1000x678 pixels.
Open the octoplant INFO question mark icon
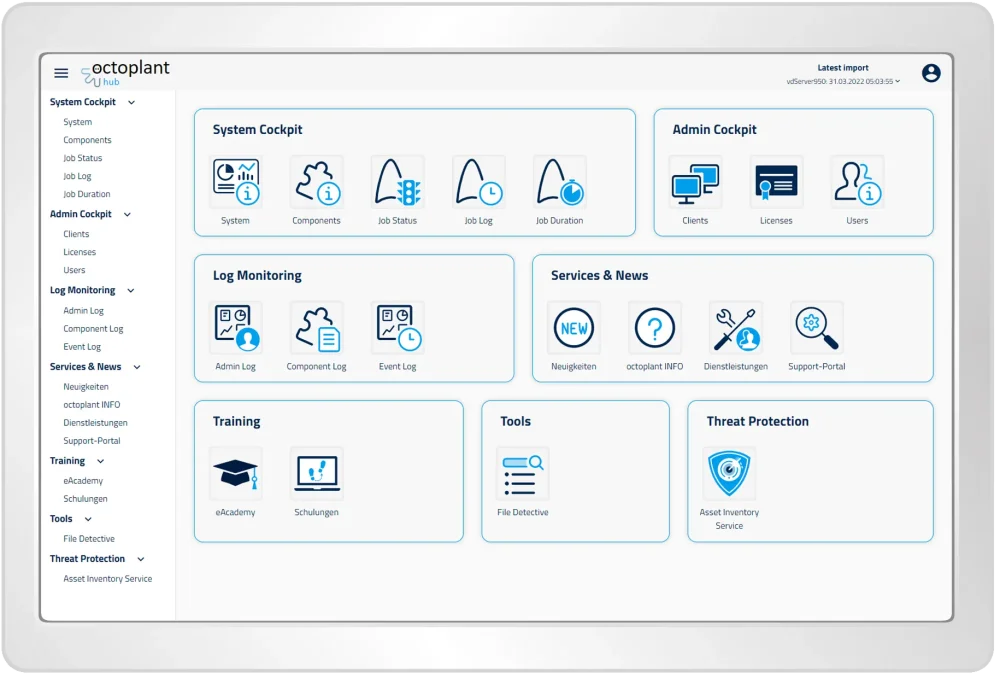pyautogui.click(x=655, y=328)
